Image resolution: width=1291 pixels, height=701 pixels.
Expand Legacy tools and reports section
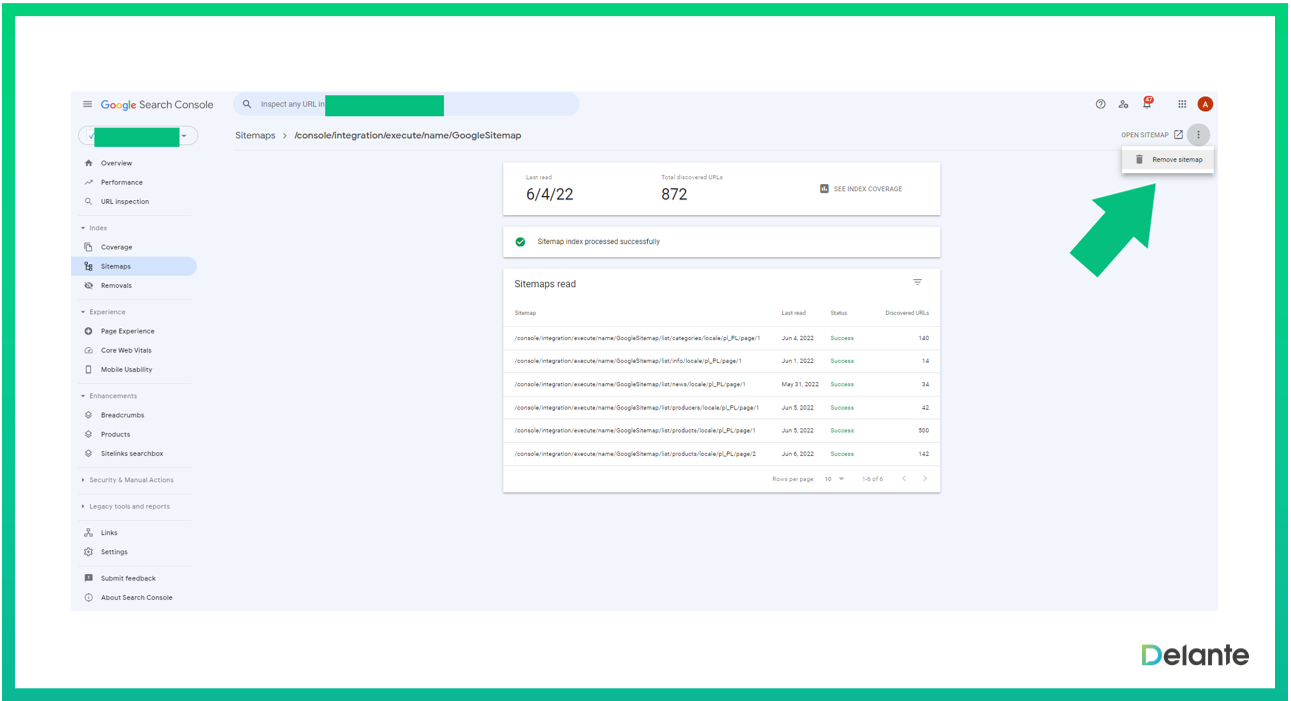[x=128, y=506]
